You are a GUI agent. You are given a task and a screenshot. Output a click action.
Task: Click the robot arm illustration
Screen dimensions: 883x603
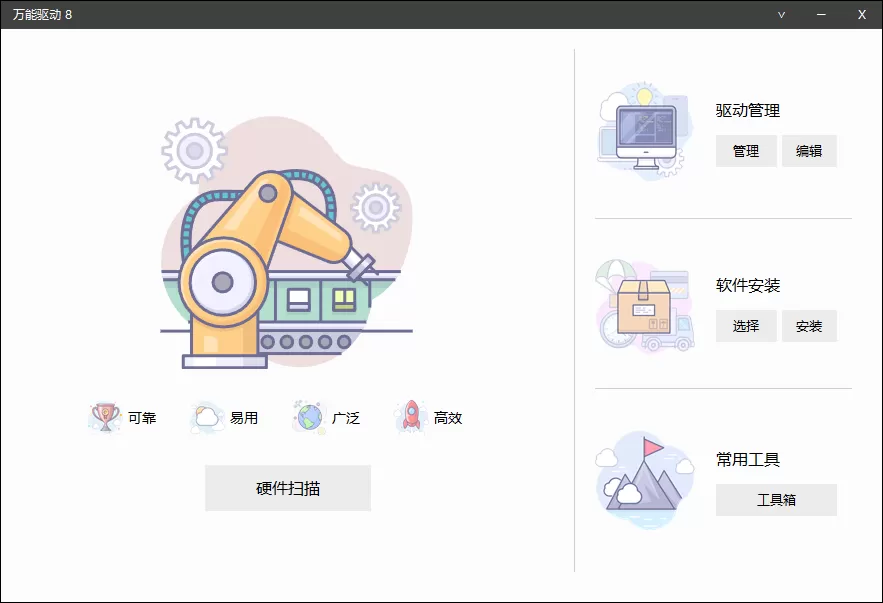280,250
